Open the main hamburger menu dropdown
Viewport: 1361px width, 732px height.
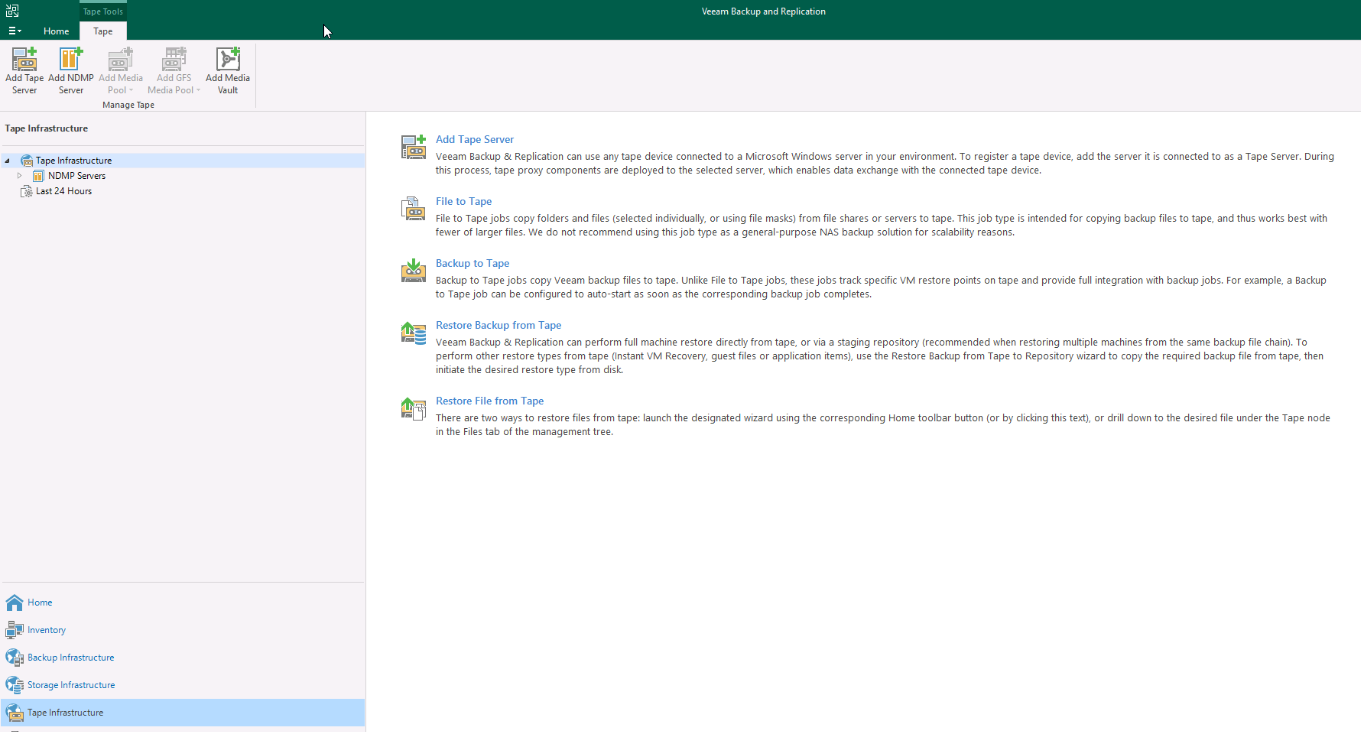tap(14, 31)
